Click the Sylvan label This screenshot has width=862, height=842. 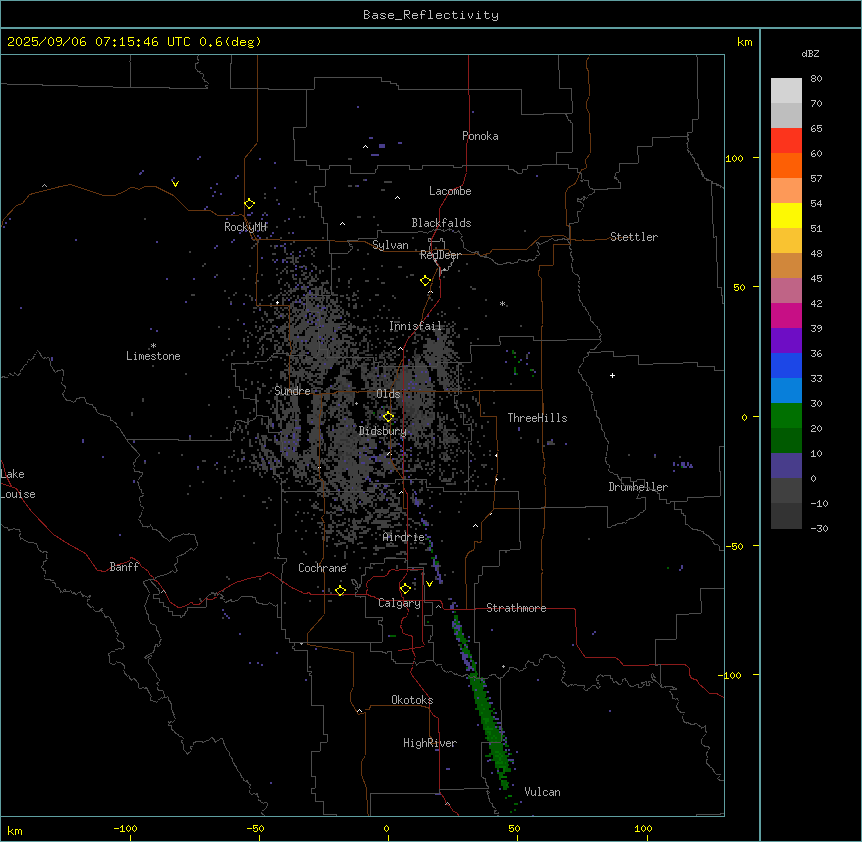point(390,245)
